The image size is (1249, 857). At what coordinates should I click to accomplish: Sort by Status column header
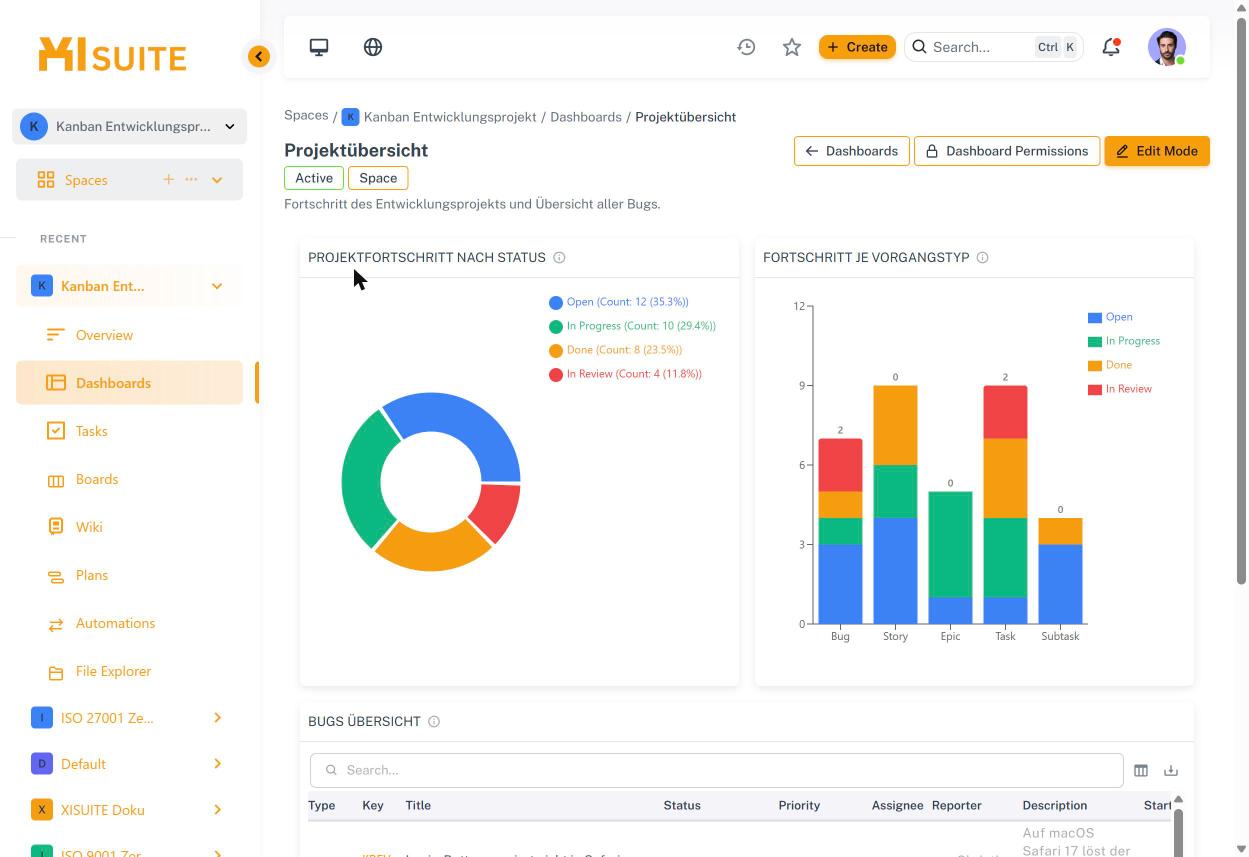coord(682,805)
